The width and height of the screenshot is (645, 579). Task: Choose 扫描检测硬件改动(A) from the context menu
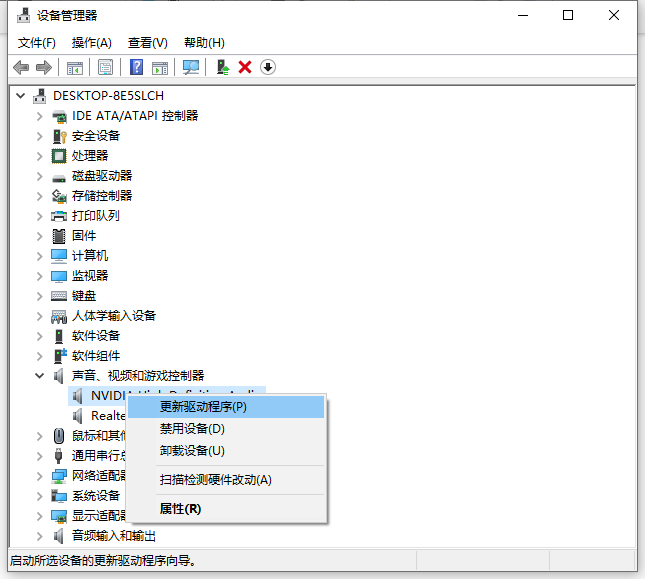215,480
